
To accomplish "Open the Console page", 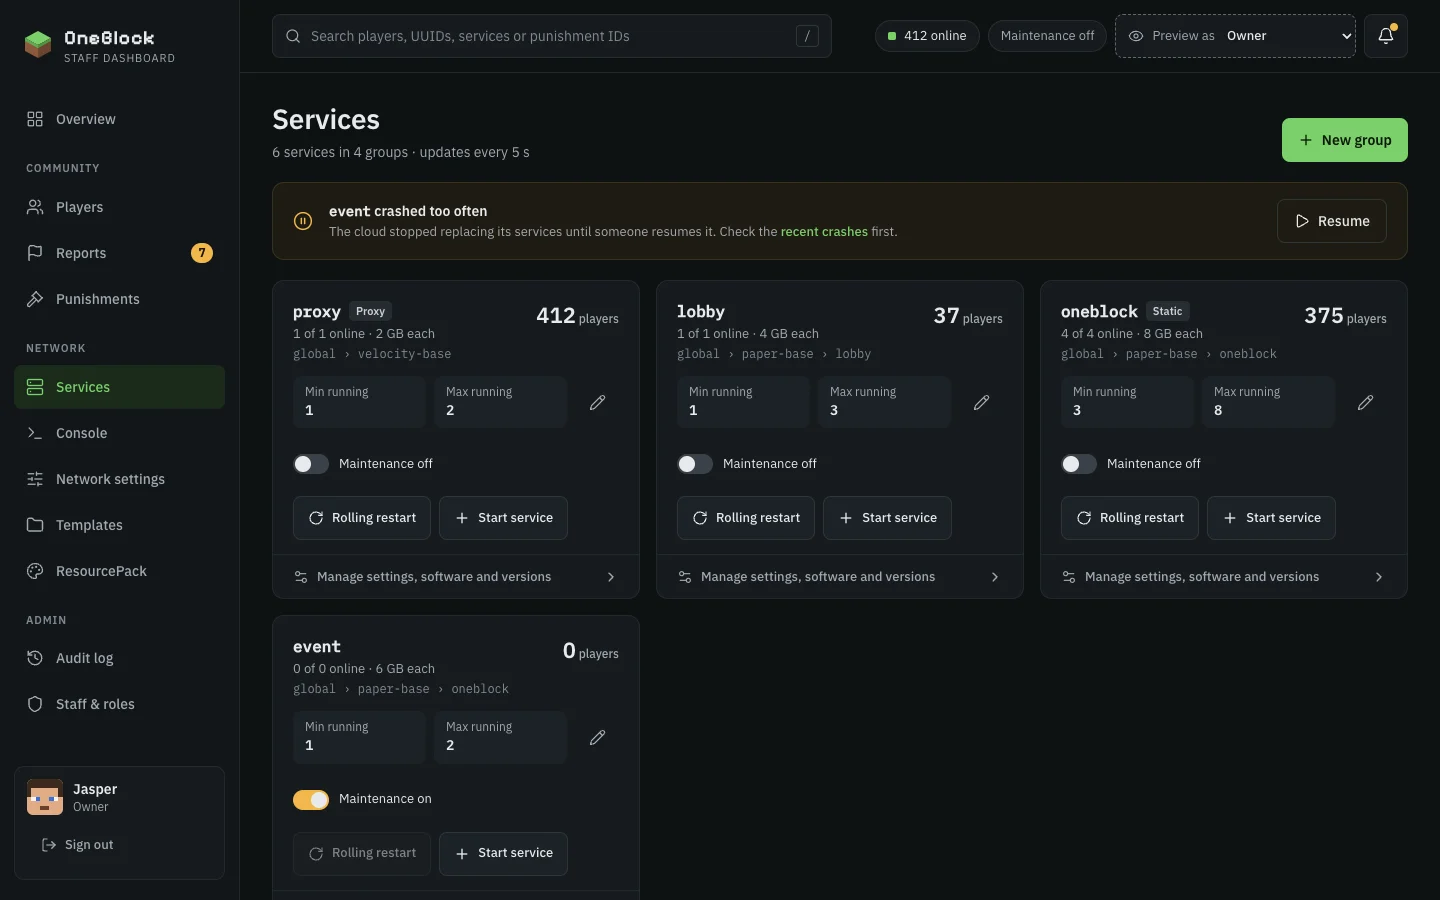I will click(x=120, y=433).
